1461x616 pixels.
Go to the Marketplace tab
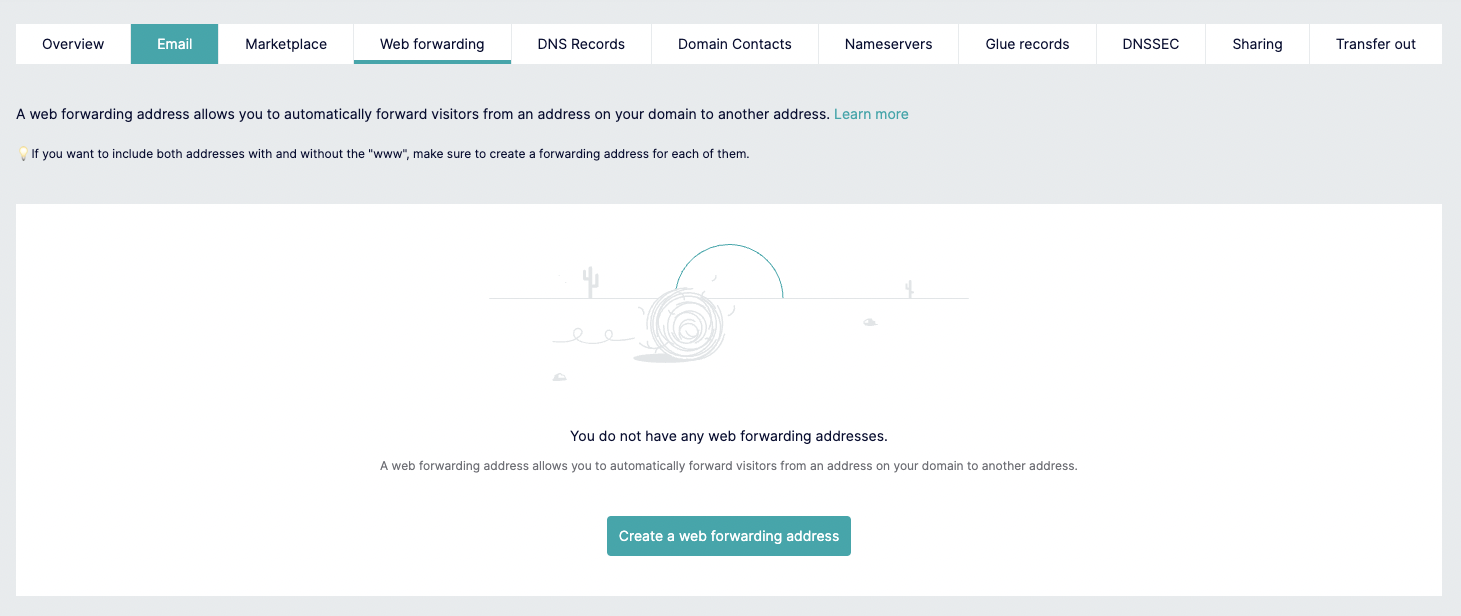286,44
